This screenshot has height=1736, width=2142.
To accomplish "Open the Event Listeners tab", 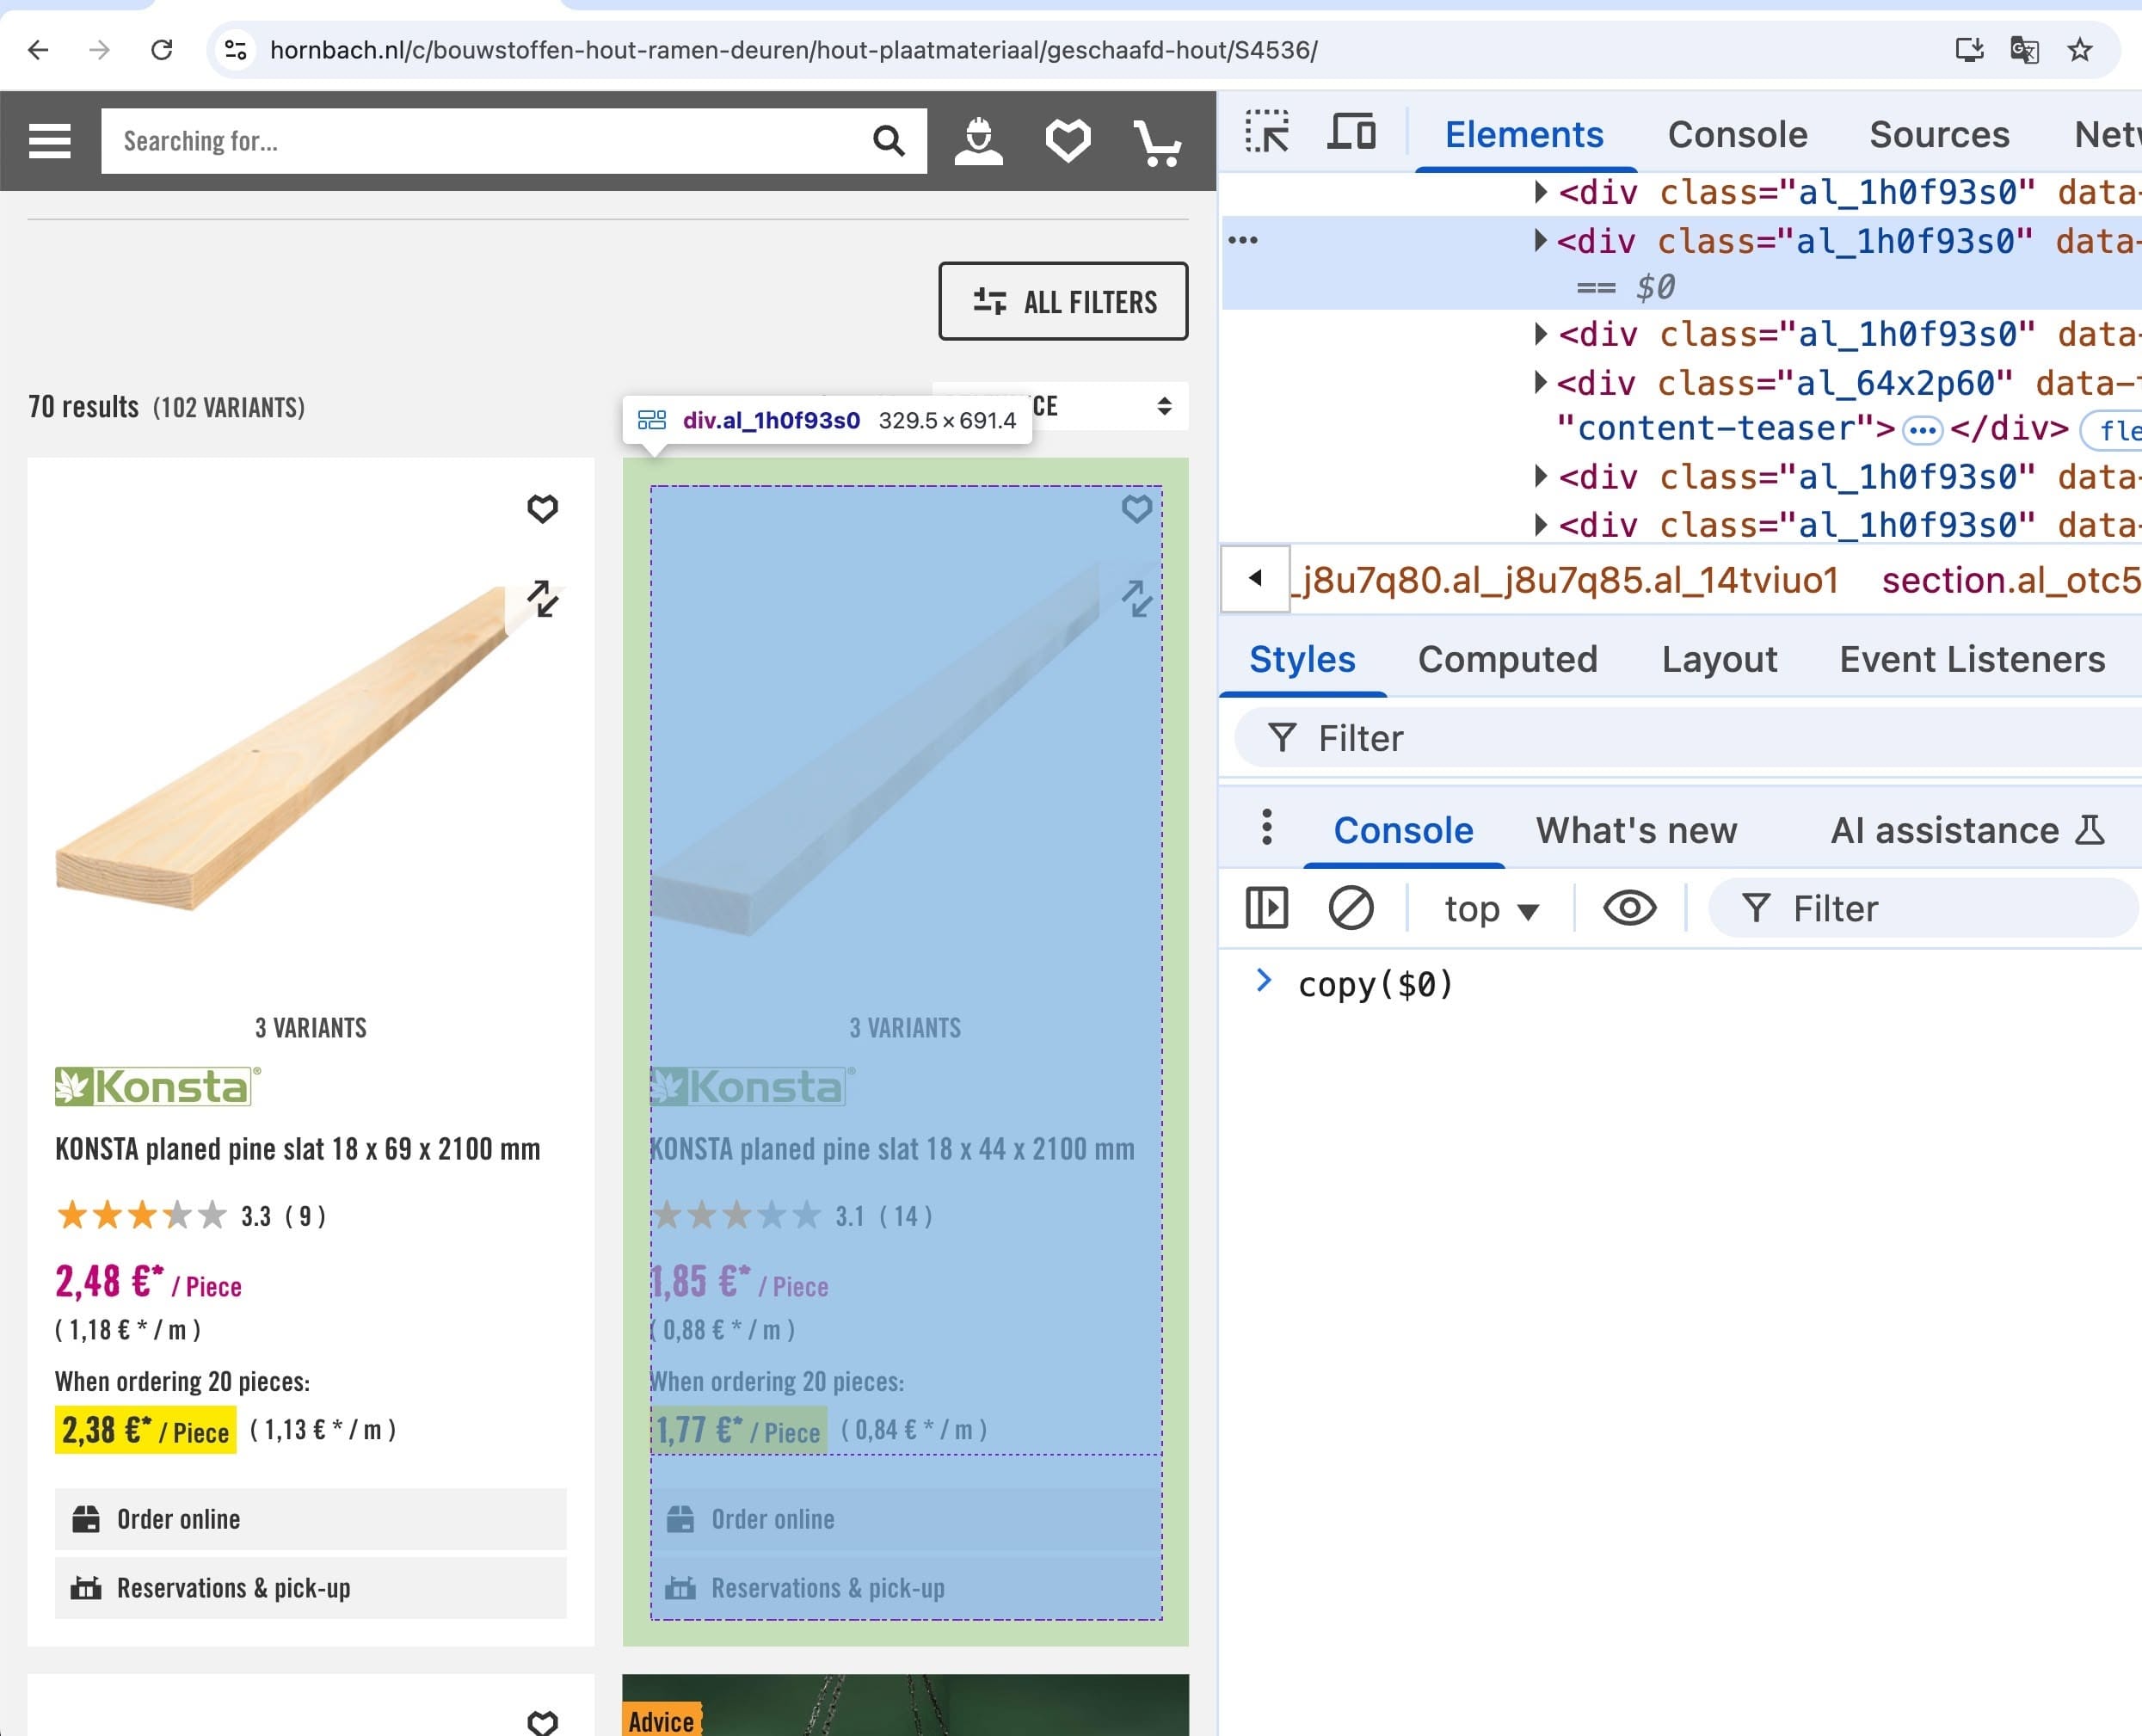I will click(1972, 659).
